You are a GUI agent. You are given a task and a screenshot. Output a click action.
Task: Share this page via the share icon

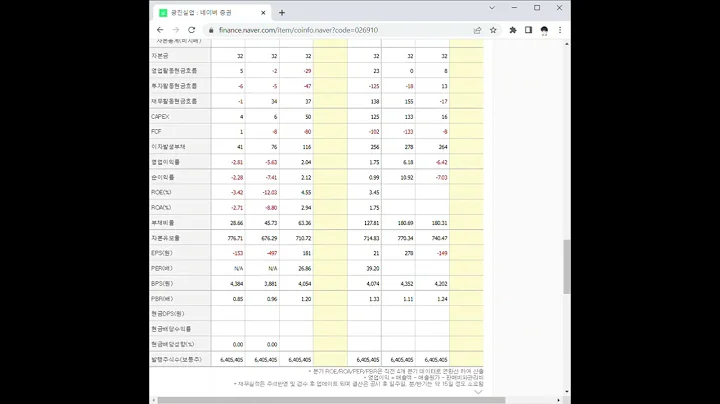pyautogui.click(x=477, y=30)
